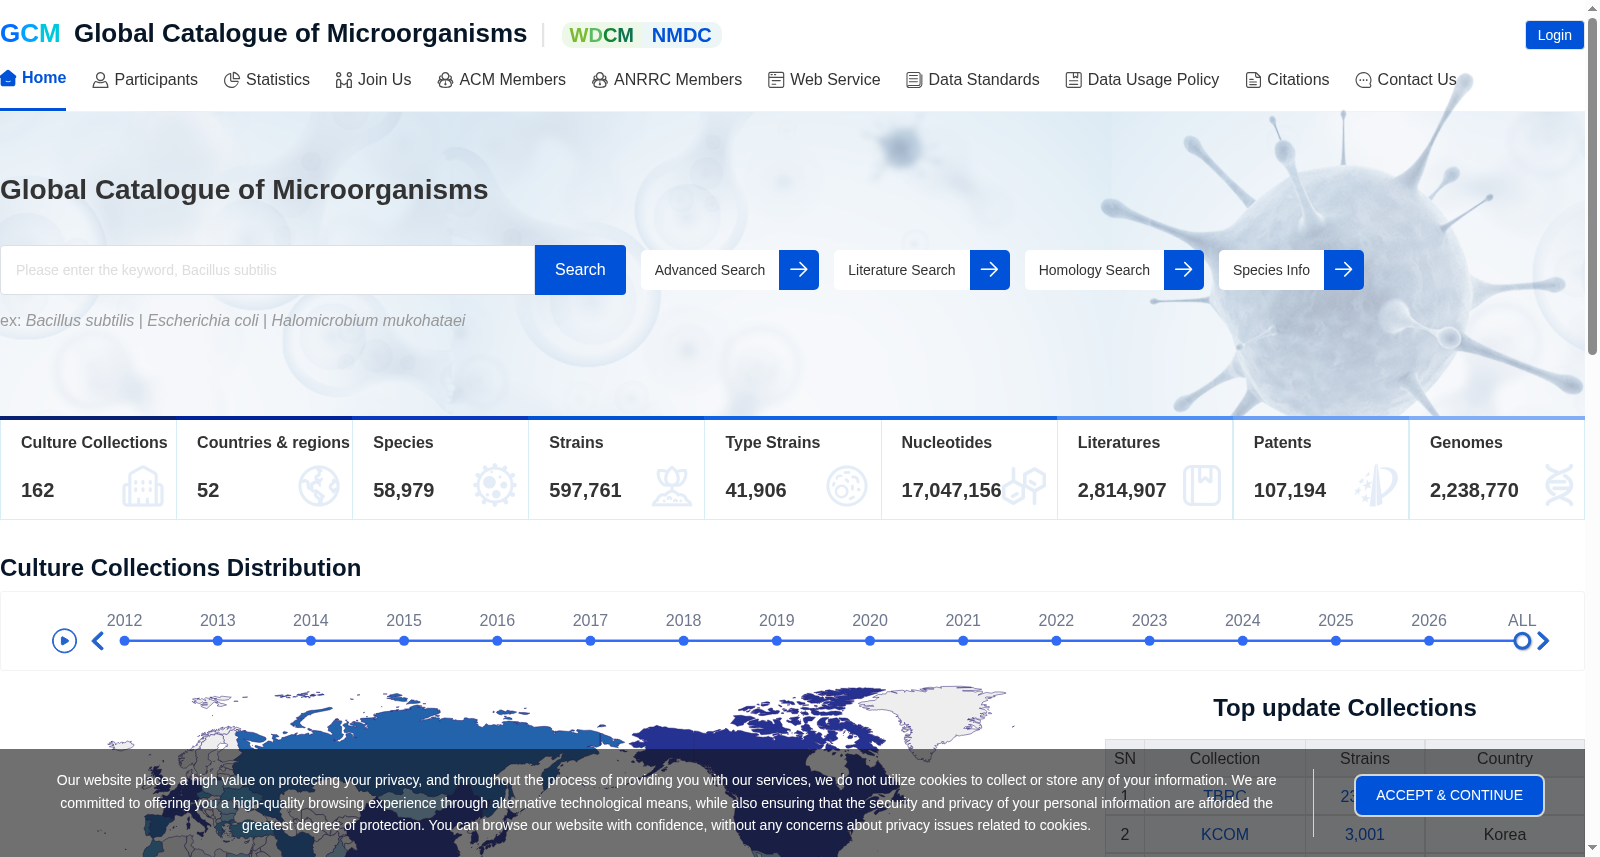The width and height of the screenshot is (1600, 857).
Task: Open the Statistics page
Action: point(267,80)
